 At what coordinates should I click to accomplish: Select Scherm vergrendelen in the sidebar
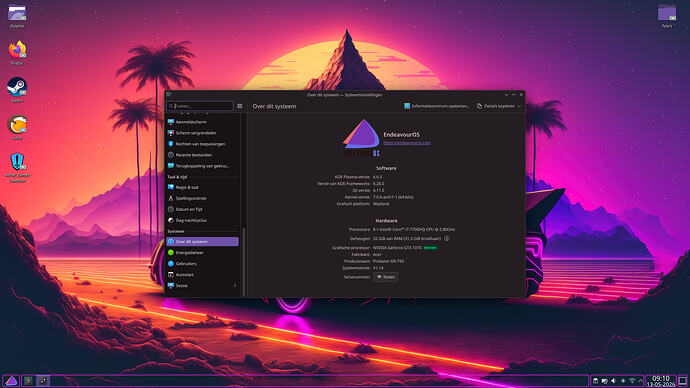click(202, 133)
